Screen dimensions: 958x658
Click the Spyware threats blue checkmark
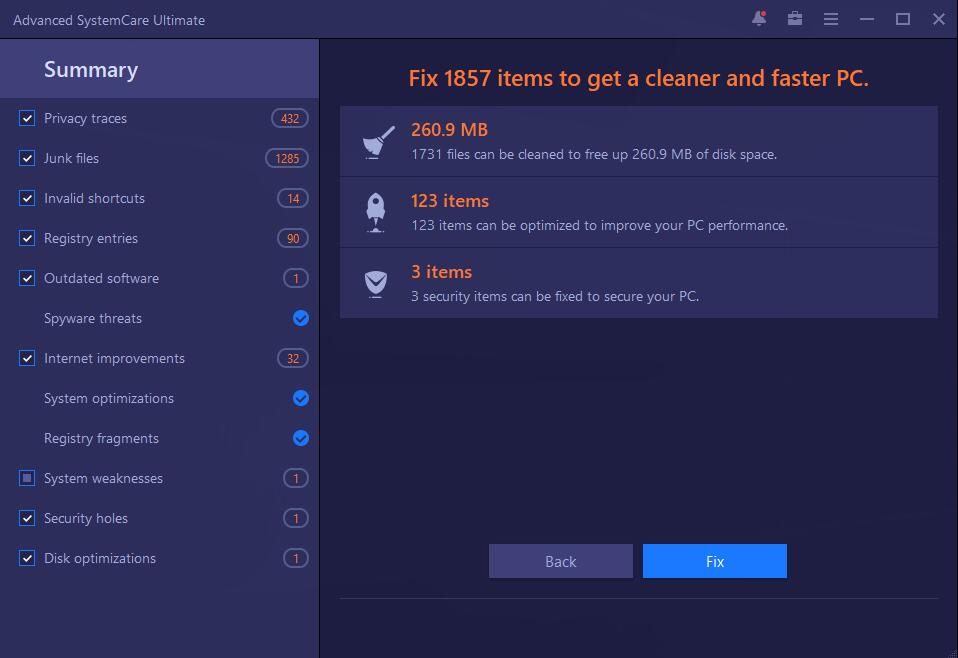(301, 318)
